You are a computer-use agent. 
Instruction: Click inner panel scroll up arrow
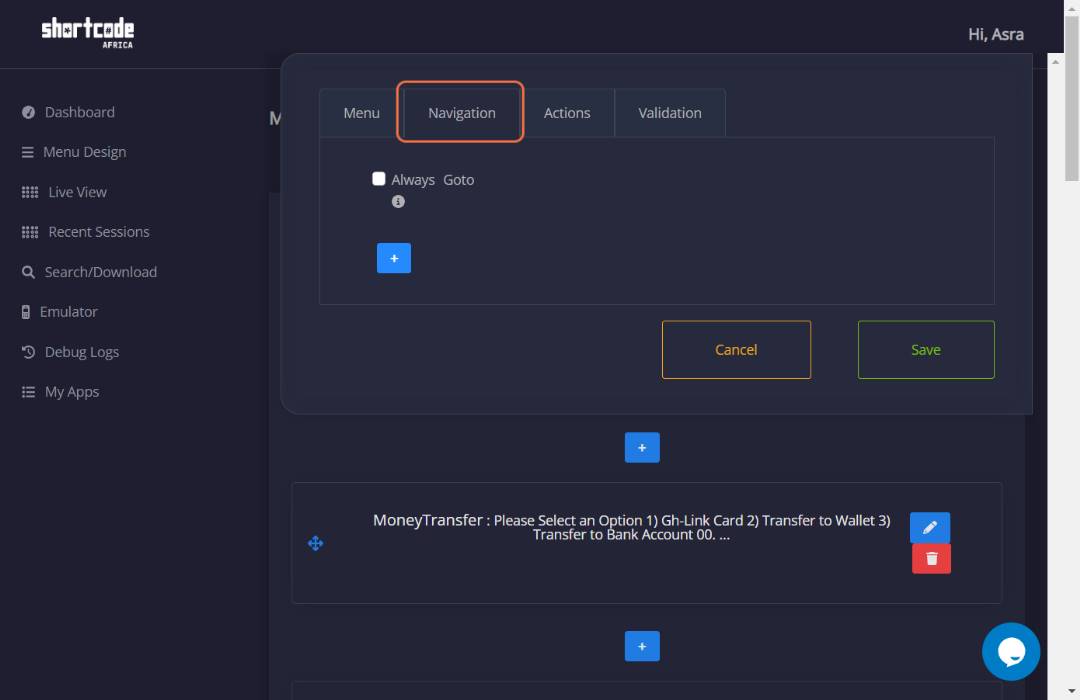click(x=1055, y=62)
